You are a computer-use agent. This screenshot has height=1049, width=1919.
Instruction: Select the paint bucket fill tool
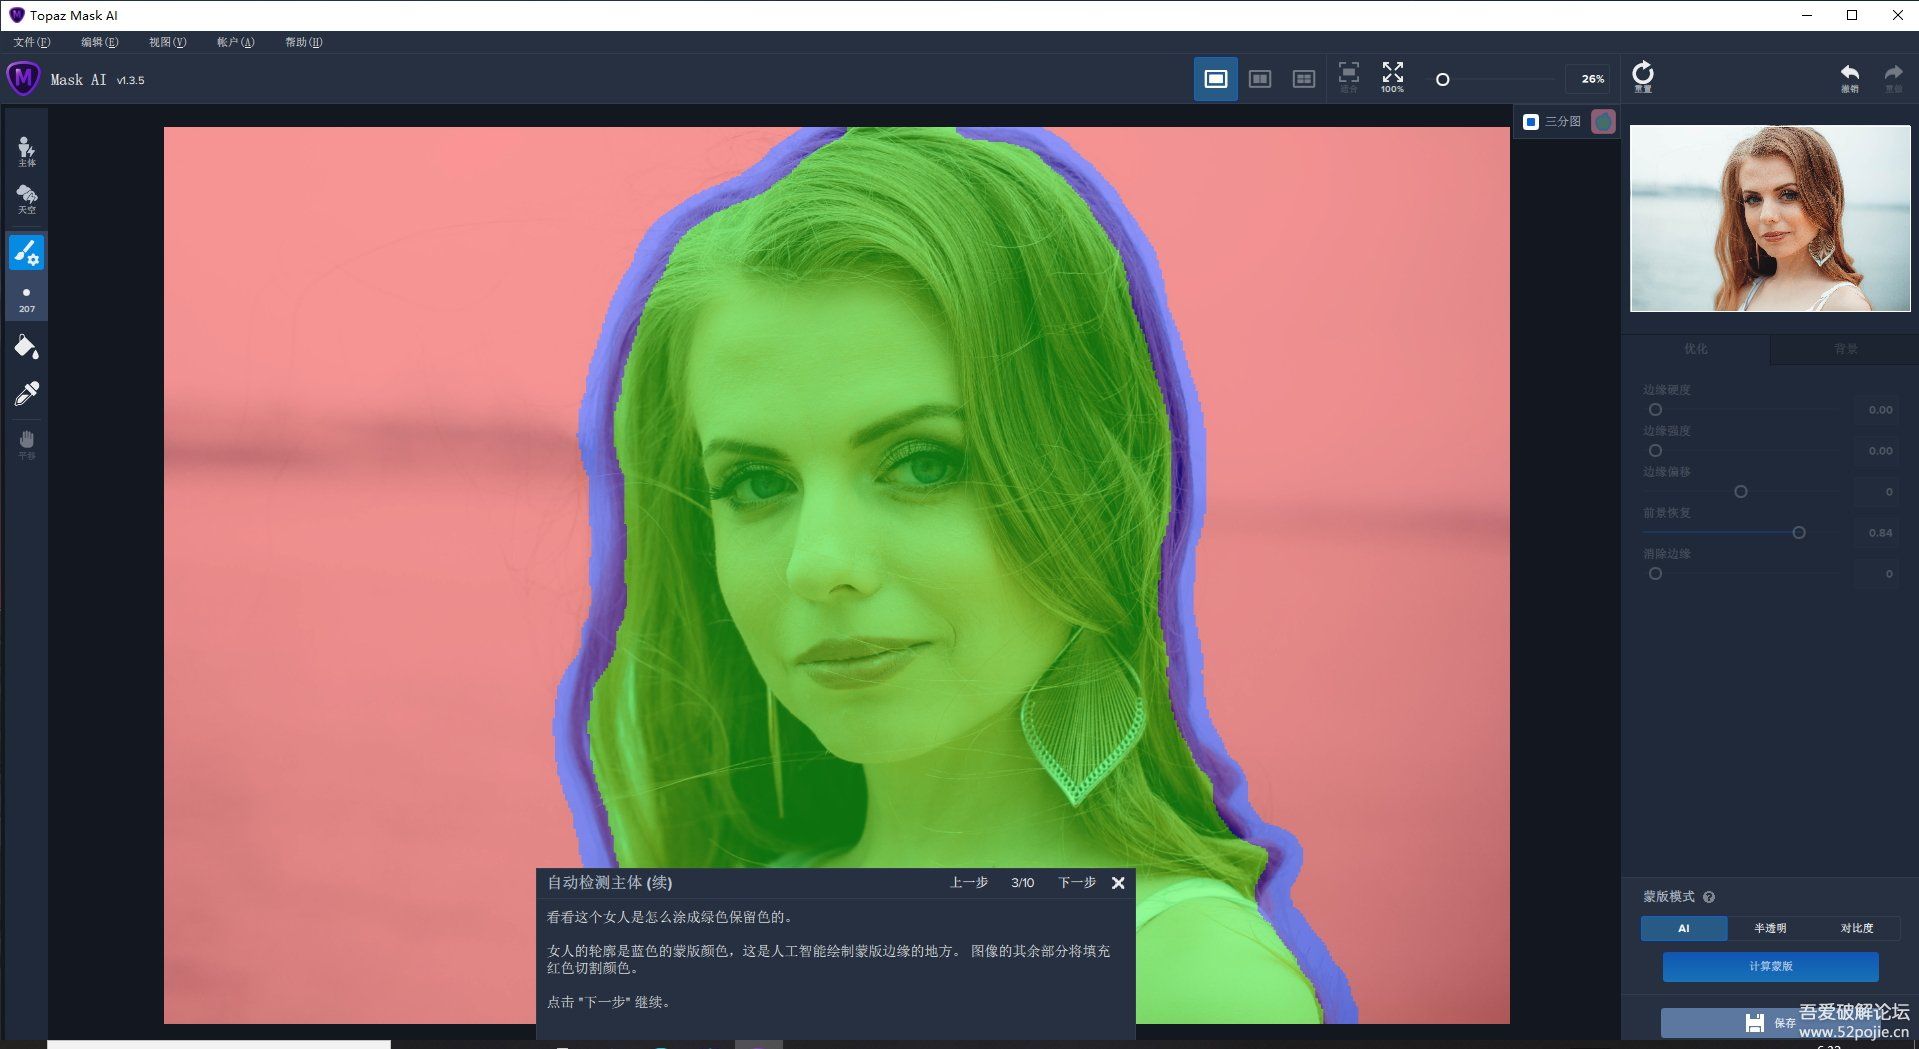click(x=26, y=345)
